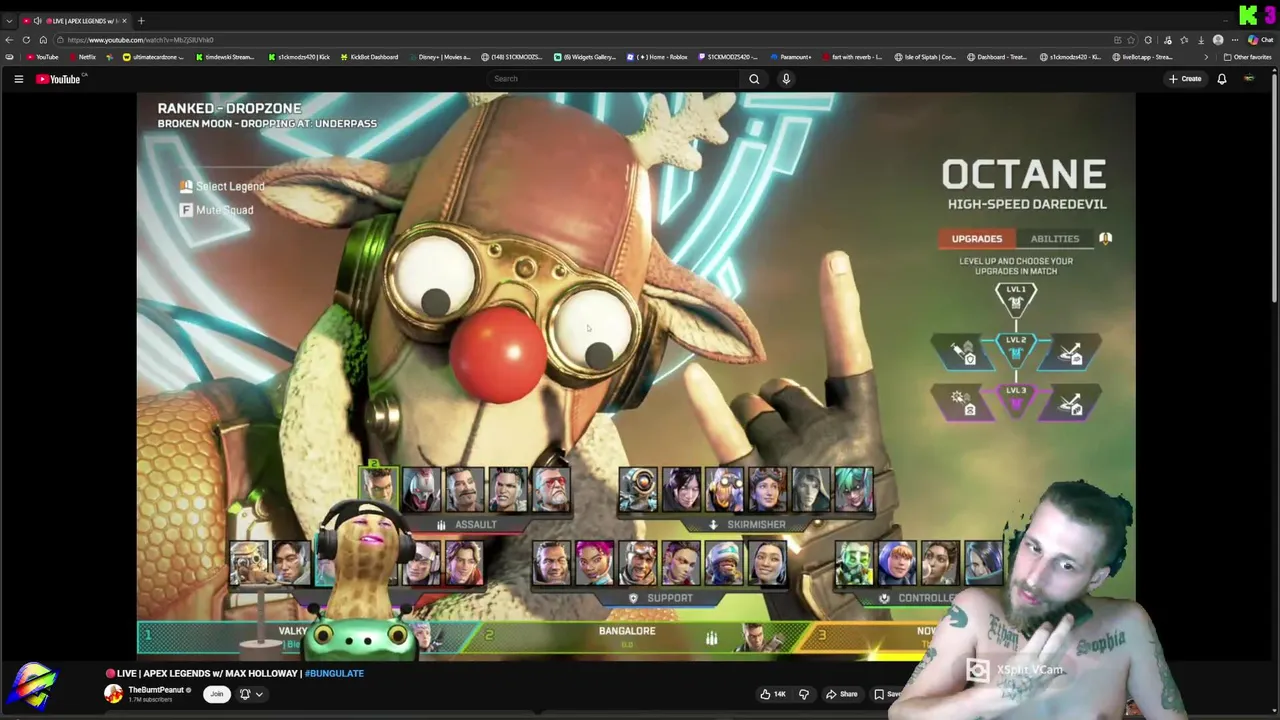Screen dimensions: 1280x720
Task: Open the Netflix bookmark
Action: coord(82,57)
